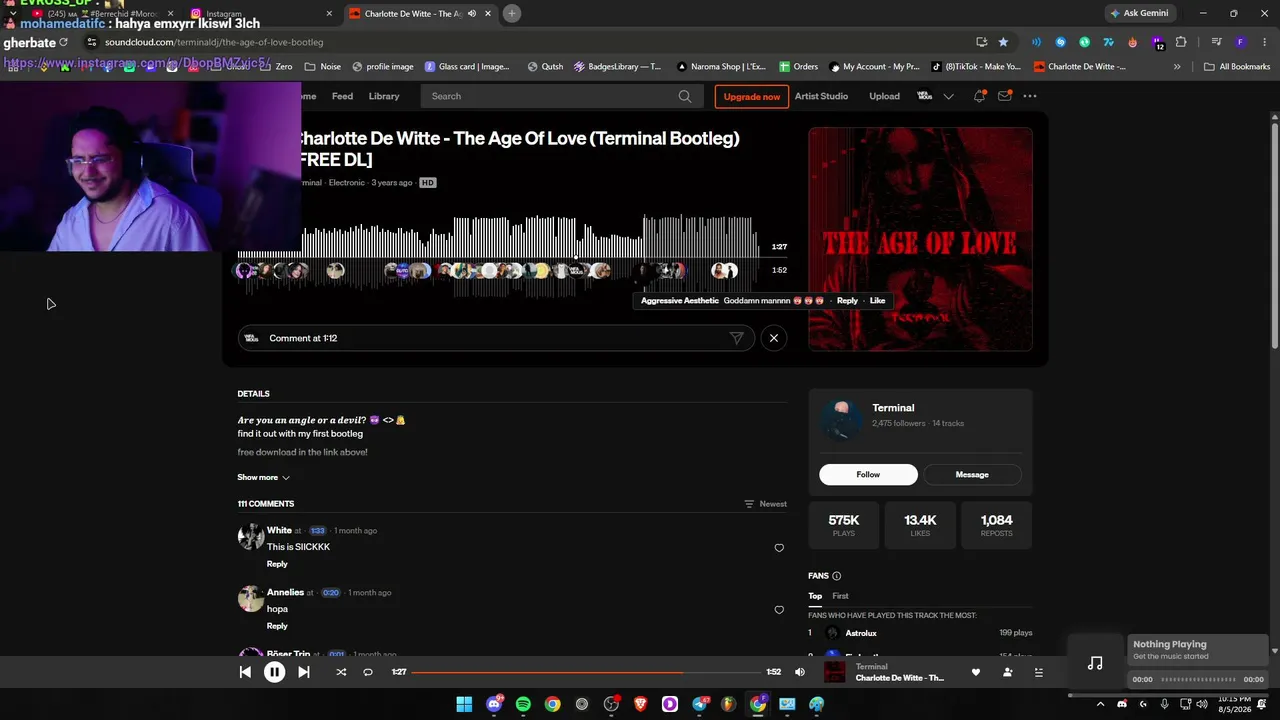Follow the artist from the player bar
1280x720 pixels.
pos(1008,672)
